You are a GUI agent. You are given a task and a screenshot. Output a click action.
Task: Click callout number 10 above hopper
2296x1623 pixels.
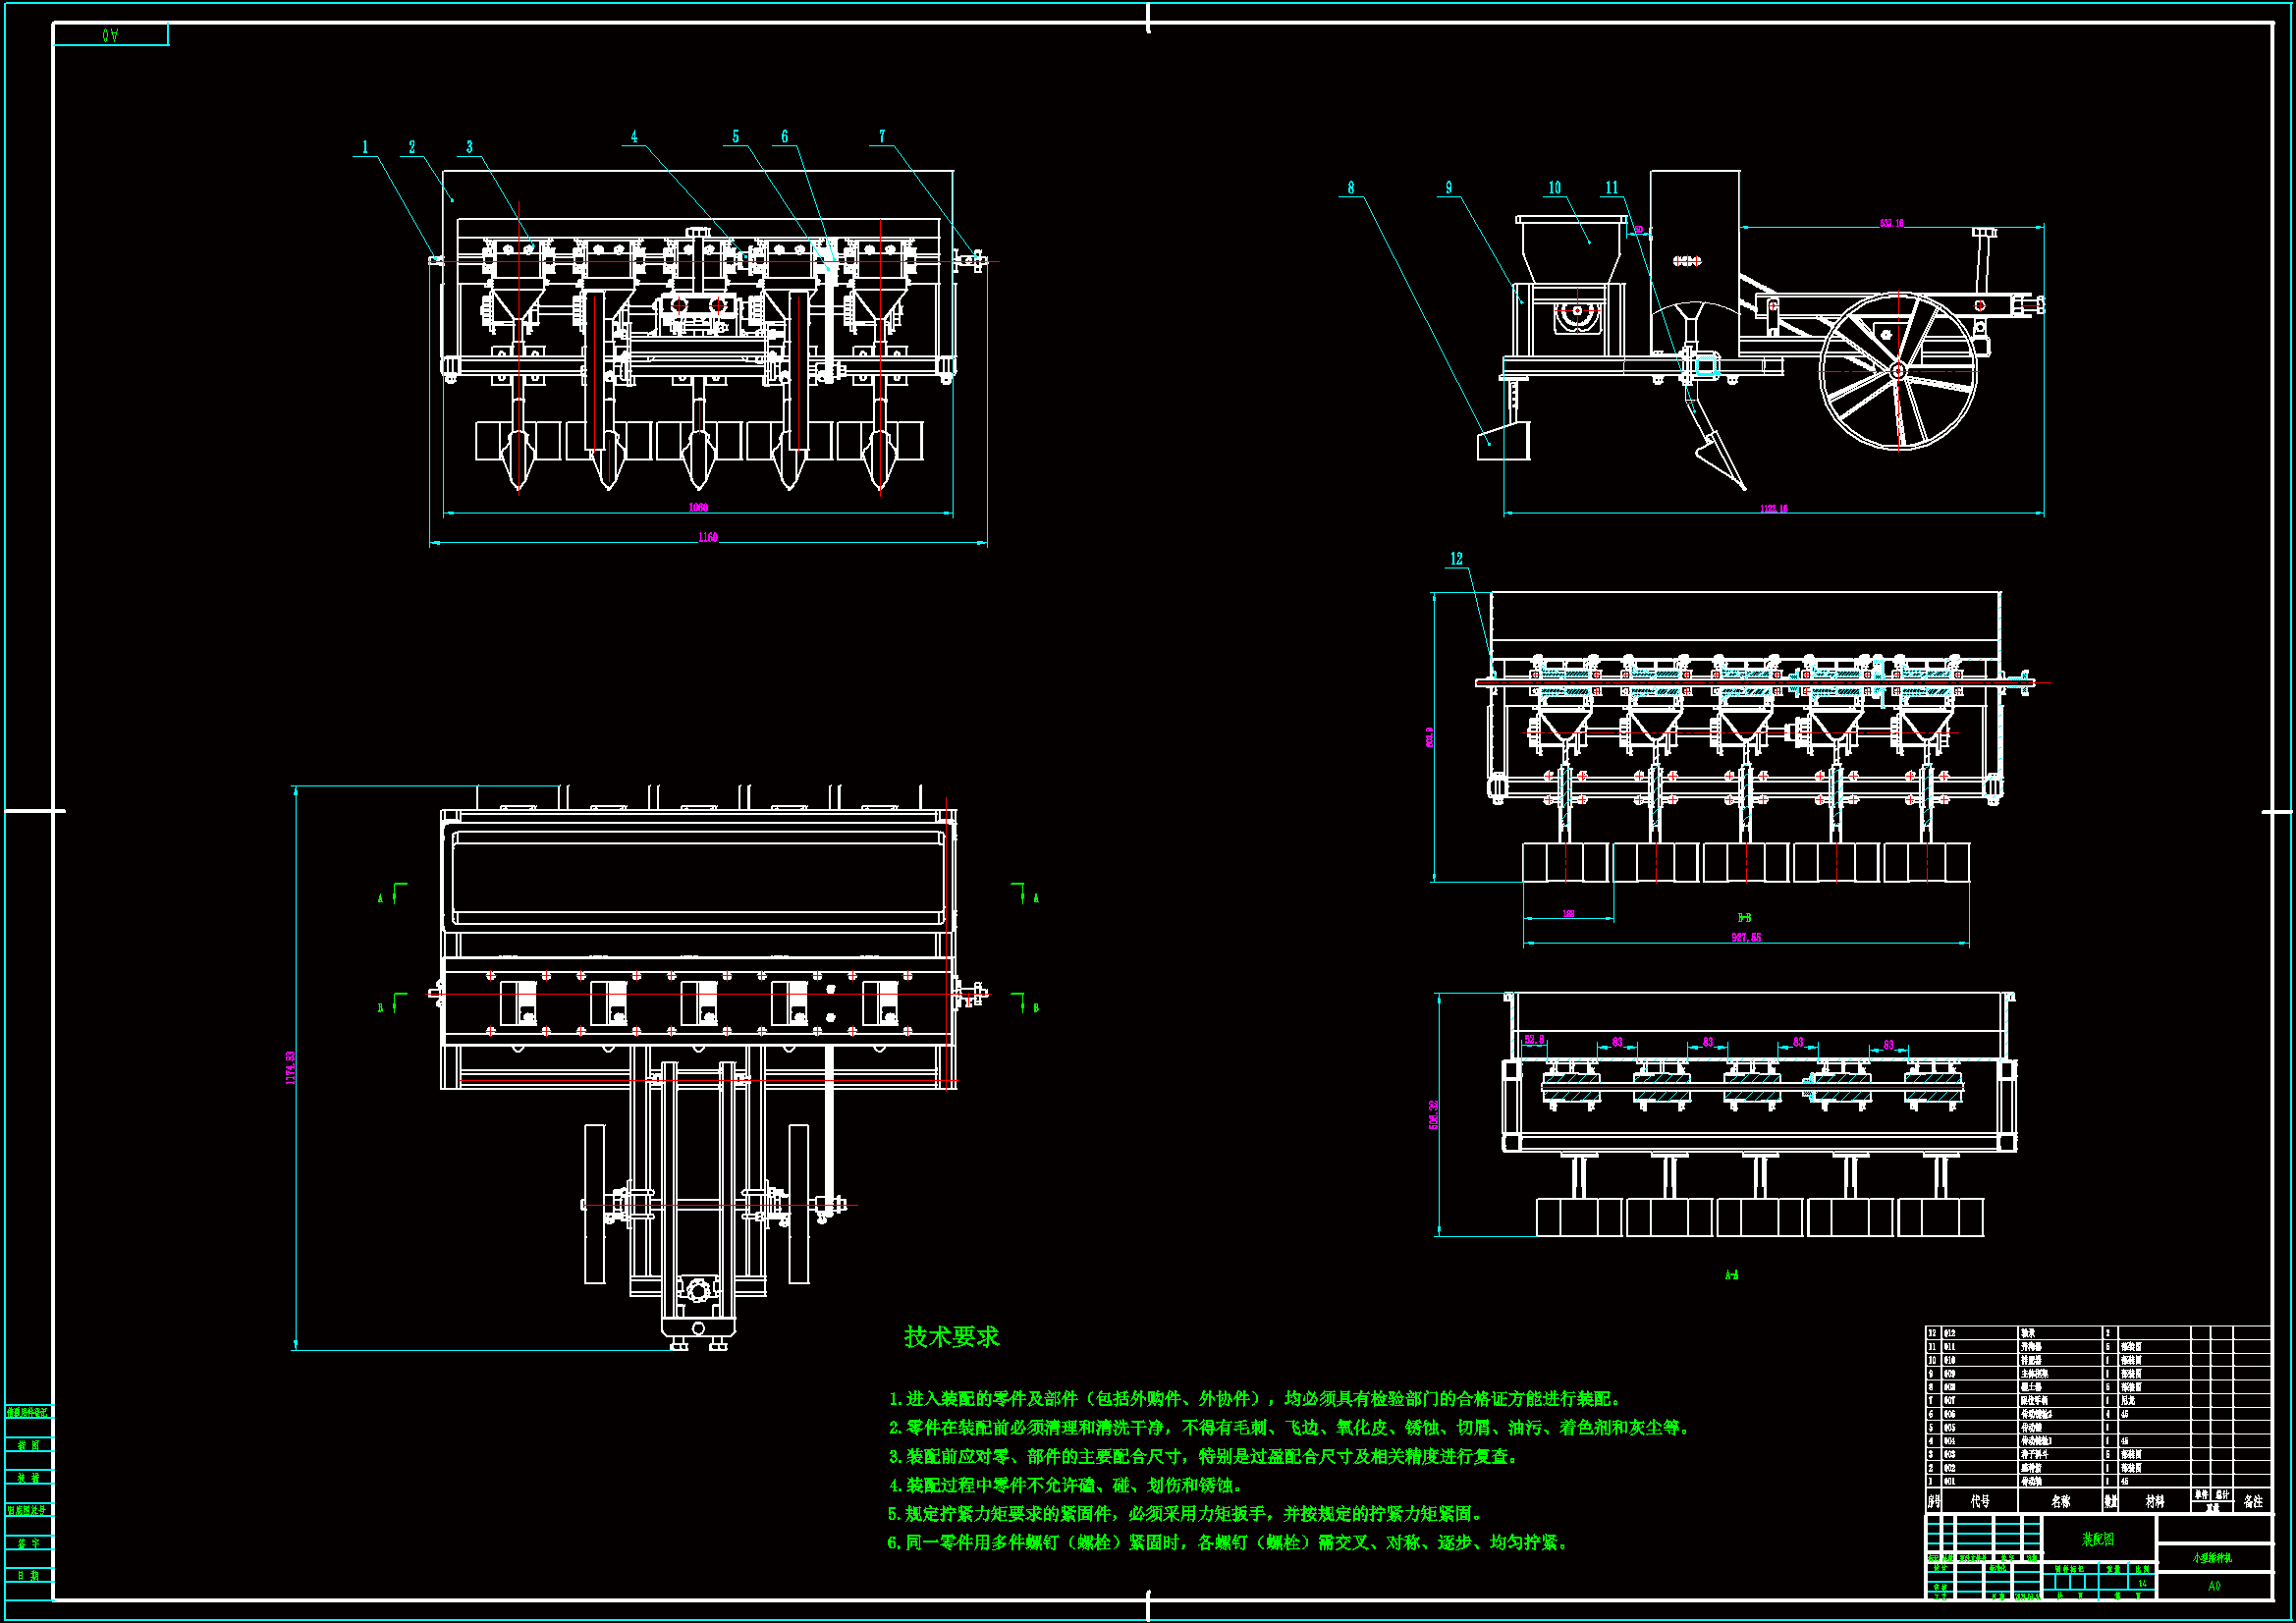pos(1554,188)
